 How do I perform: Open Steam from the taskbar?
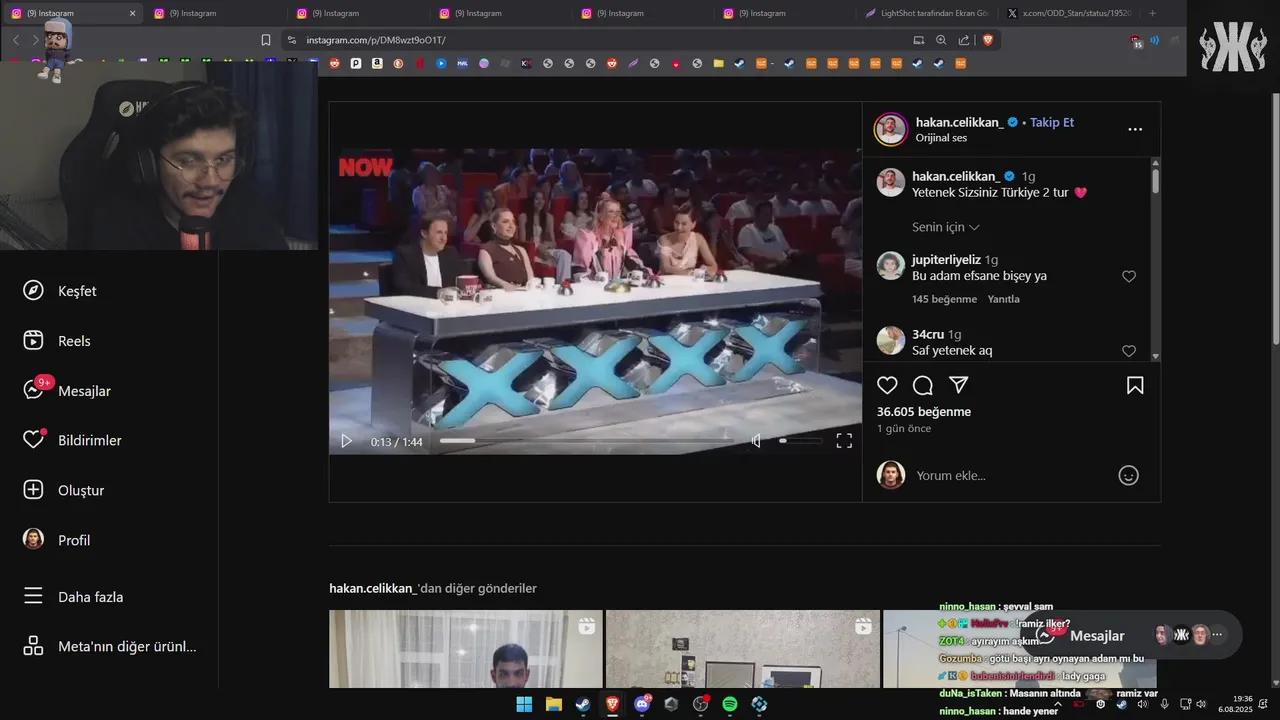(582, 704)
